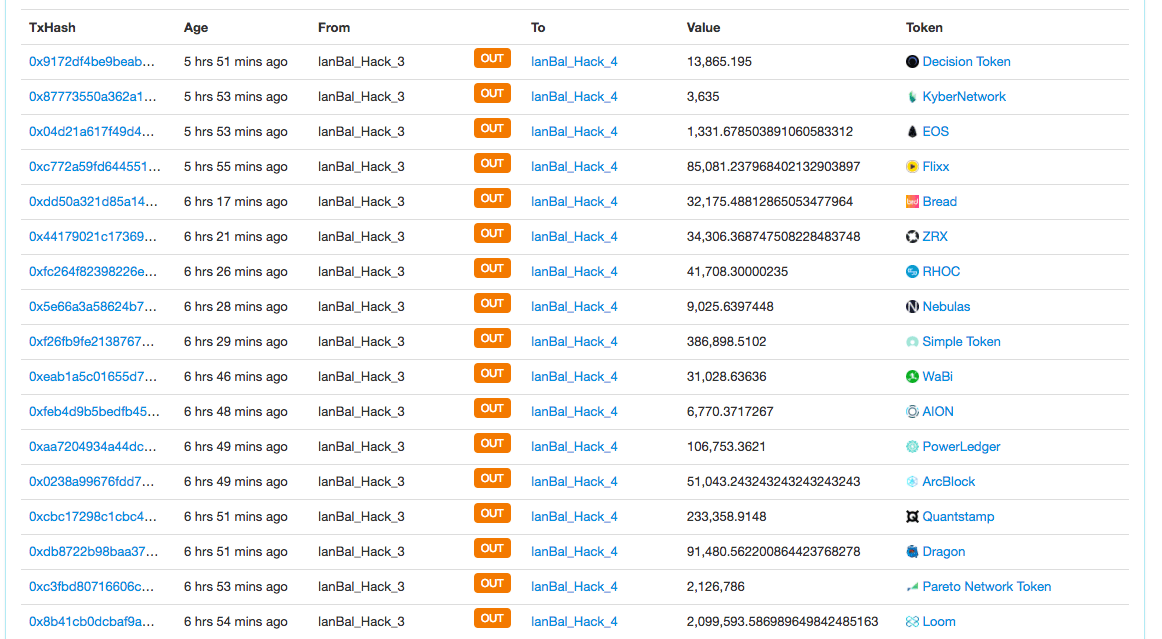This screenshot has width=1162, height=639.
Task: Click the EOS token icon
Action: coord(912,132)
